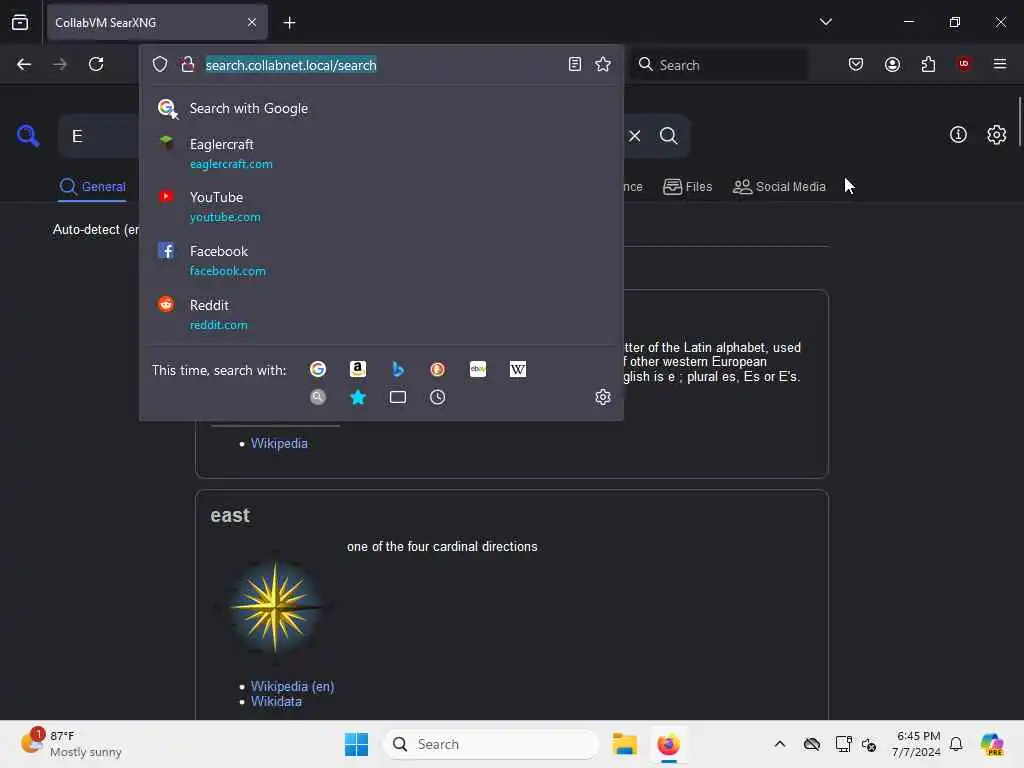Open the Windows Start menu
The width and height of the screenshot is (1024, 768).
coord(357,744)
